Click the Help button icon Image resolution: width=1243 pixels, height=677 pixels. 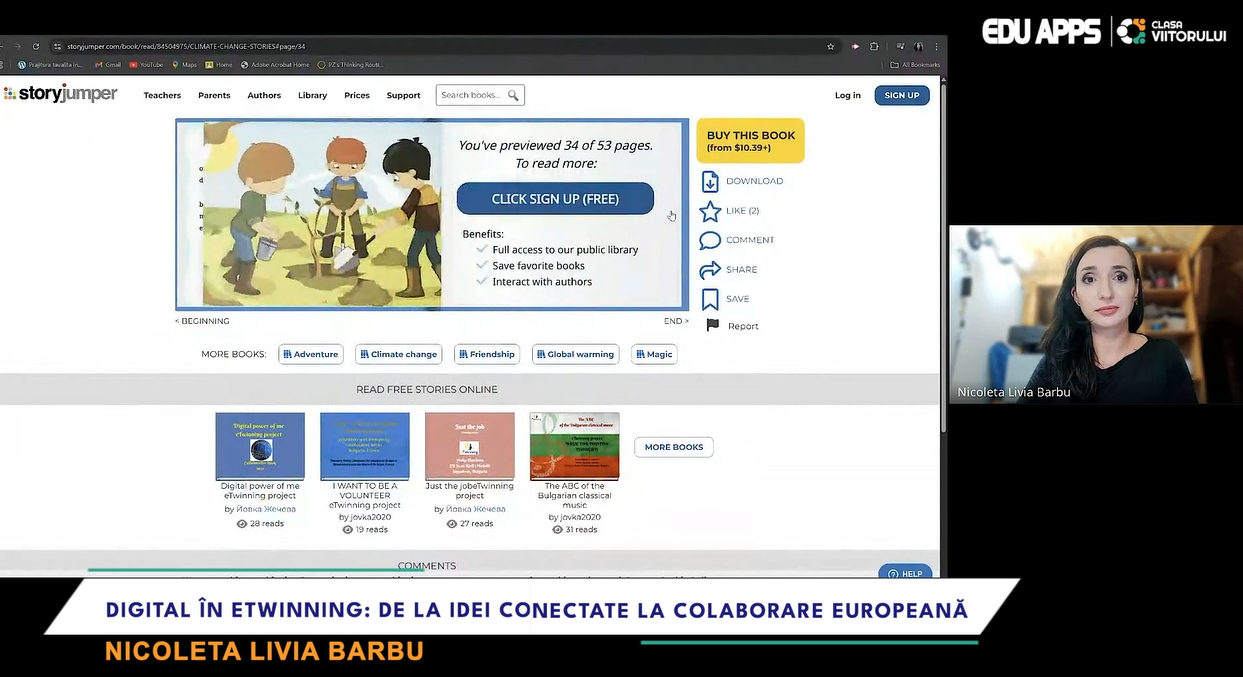(905, 573)
